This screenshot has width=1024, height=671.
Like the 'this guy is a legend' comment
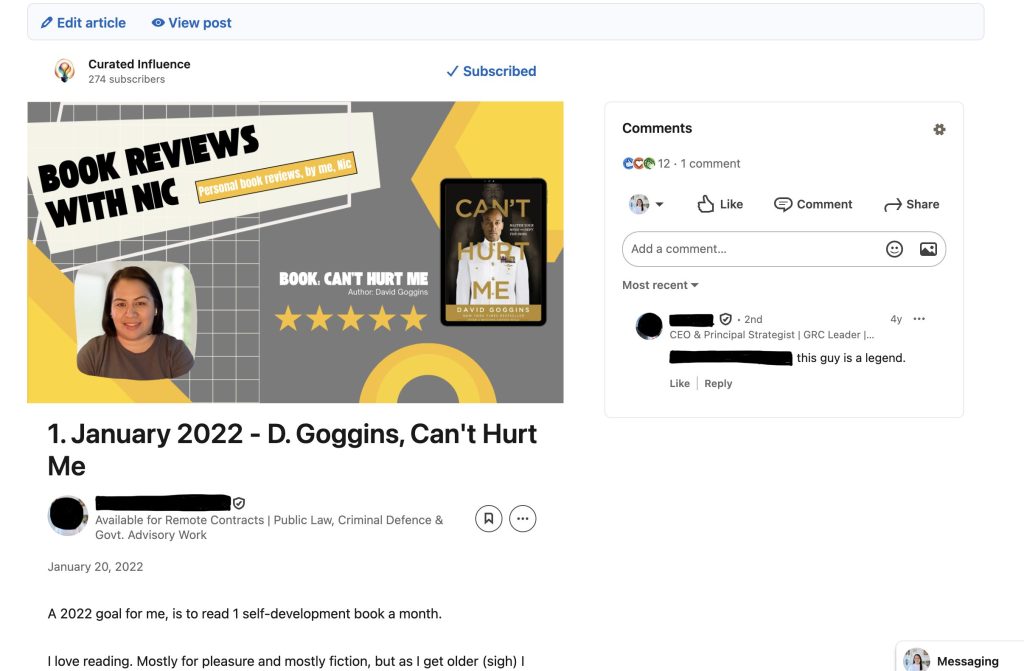[679, 384]
